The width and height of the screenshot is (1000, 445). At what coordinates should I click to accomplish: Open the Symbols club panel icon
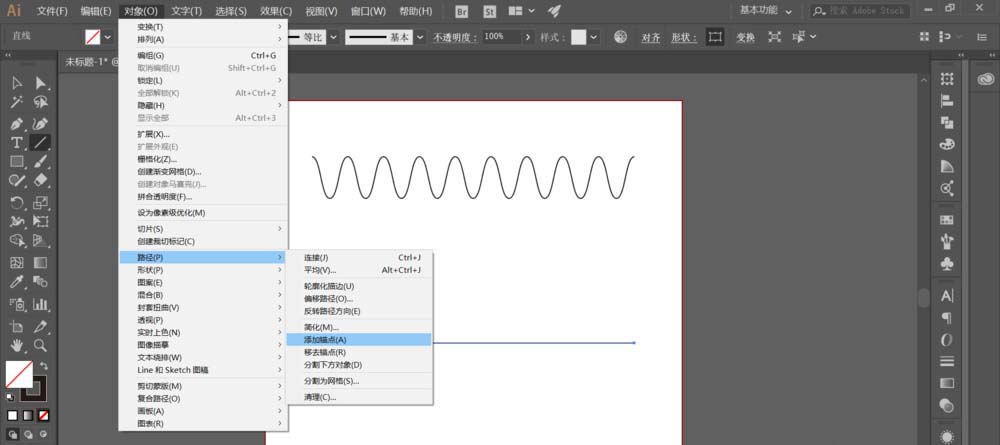(947, 263)
